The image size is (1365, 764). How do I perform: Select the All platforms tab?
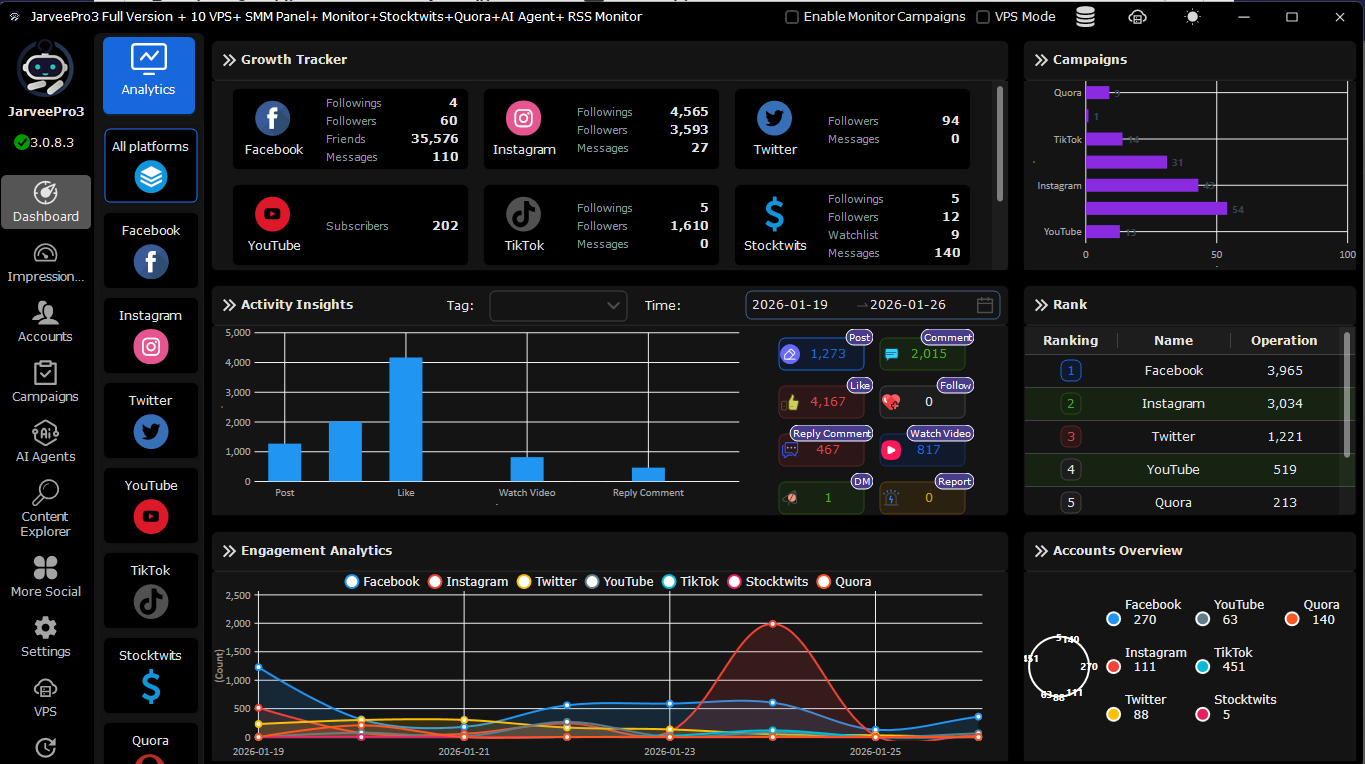pyautogui.click(x=151, y=165)
